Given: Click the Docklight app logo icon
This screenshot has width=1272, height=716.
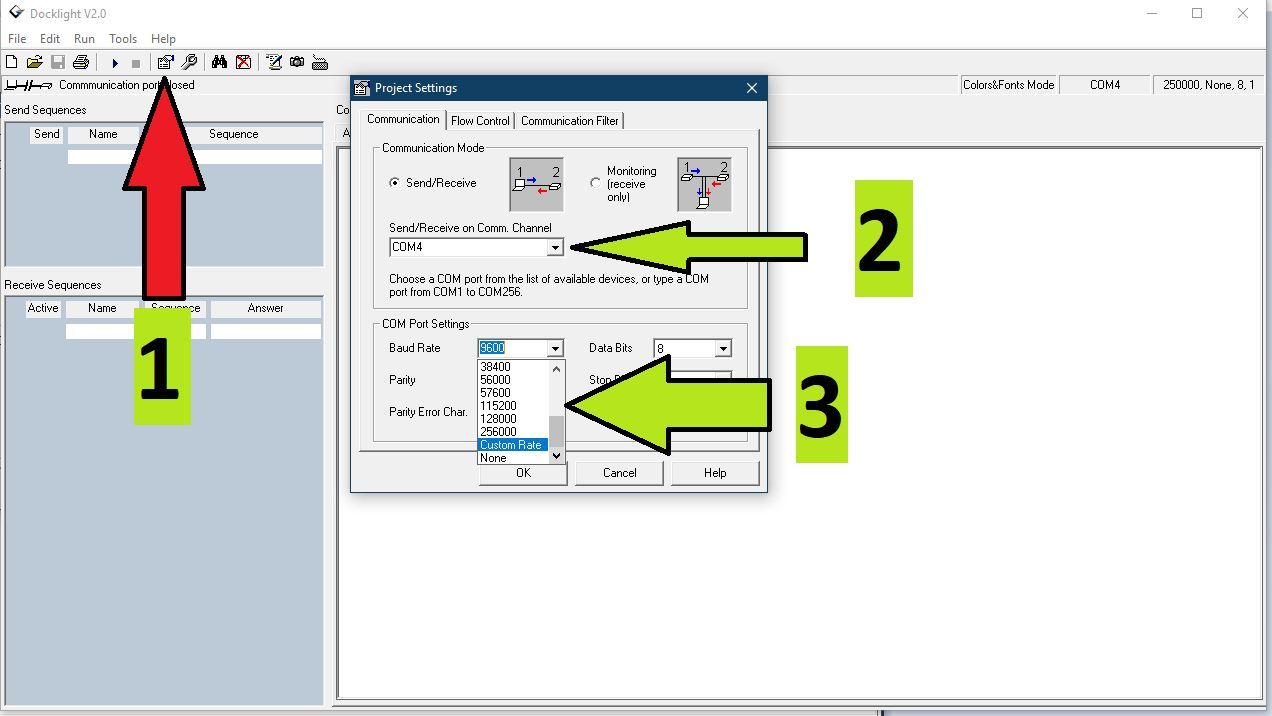Looking at the screenshot, I should 15,13.
